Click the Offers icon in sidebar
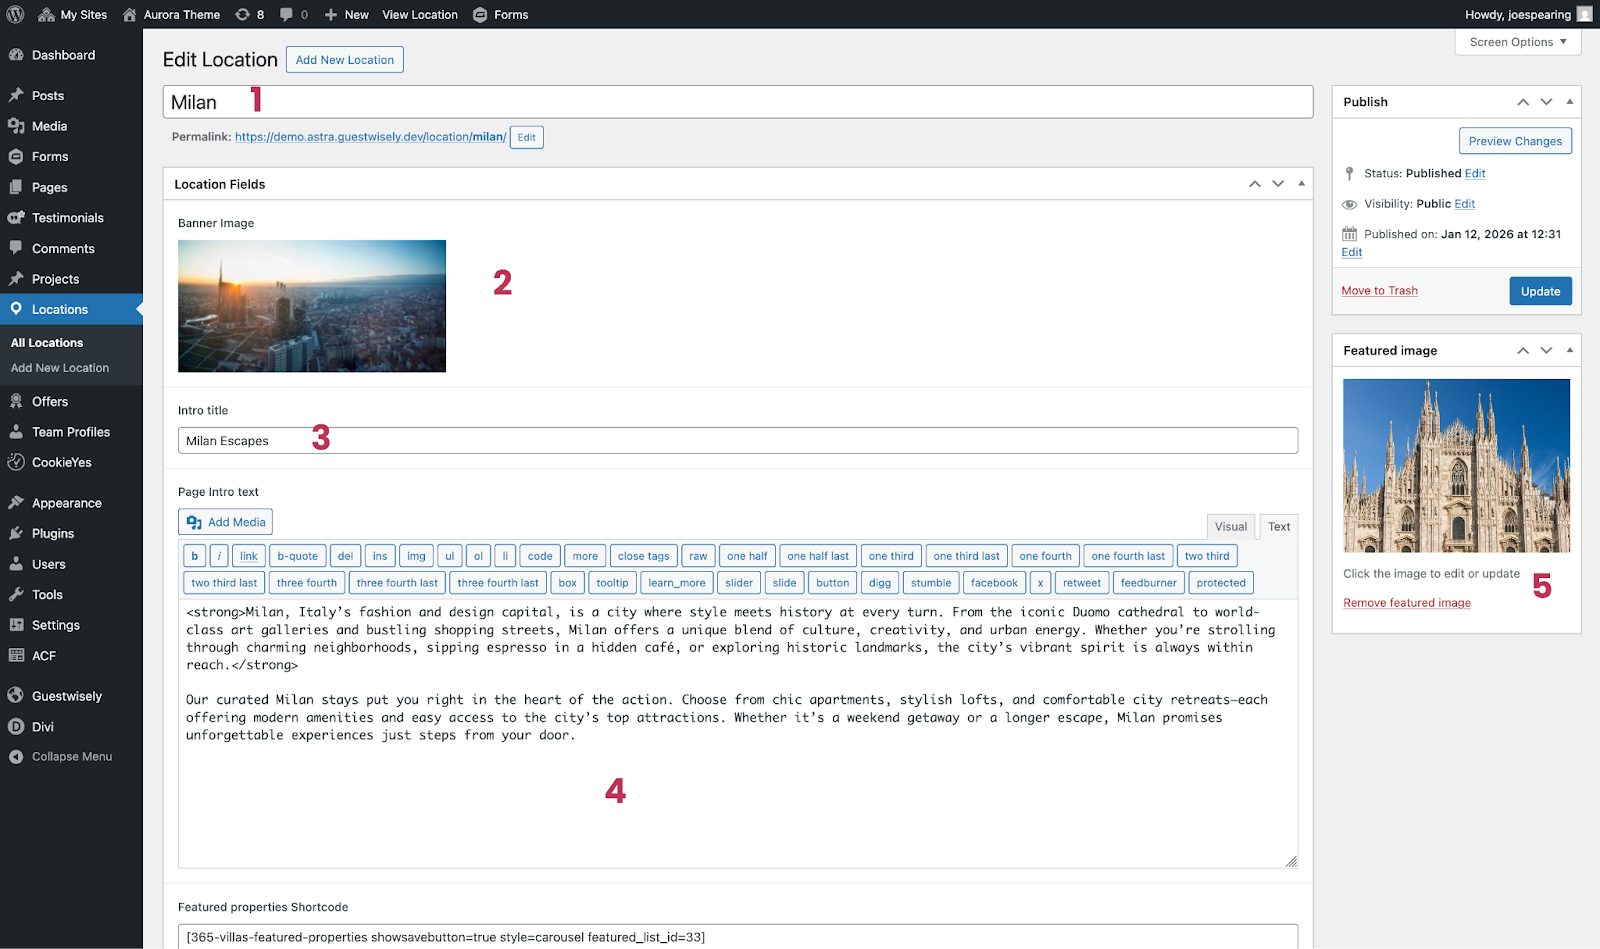1600x949 pixels. coord(16,401)
